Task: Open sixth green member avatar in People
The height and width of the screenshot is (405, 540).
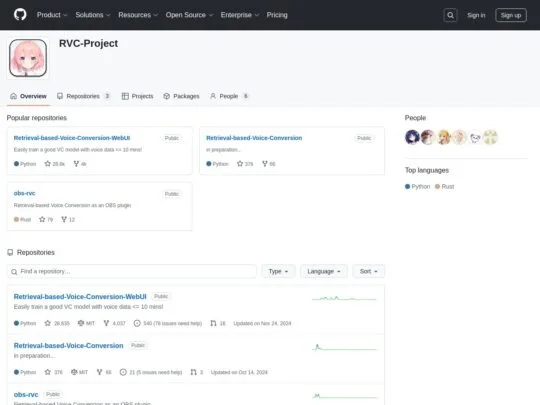Action: (x=490, y=137)
